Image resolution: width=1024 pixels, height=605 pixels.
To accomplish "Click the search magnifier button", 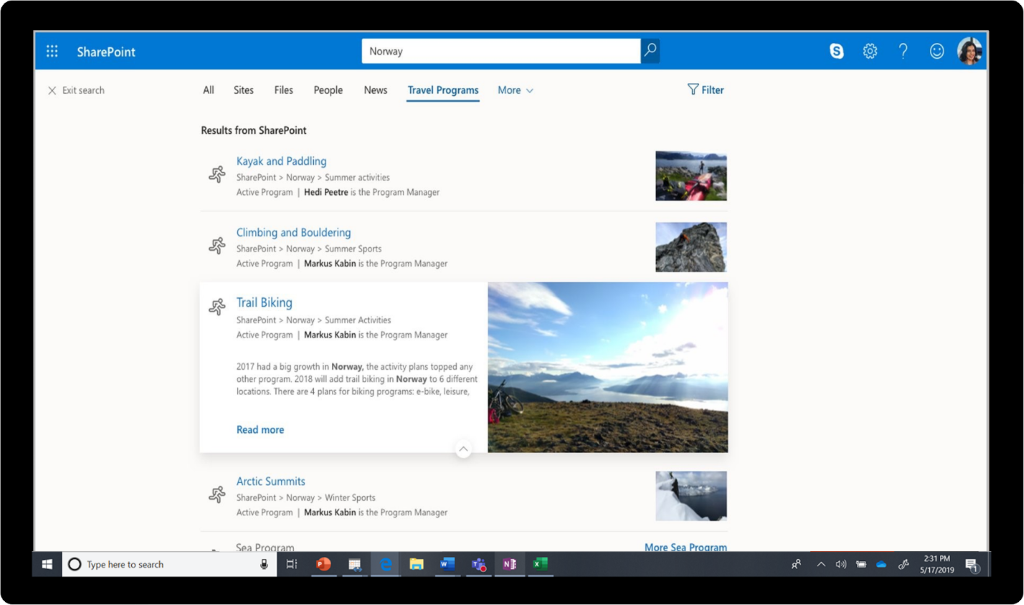I will tap(649, 49).
